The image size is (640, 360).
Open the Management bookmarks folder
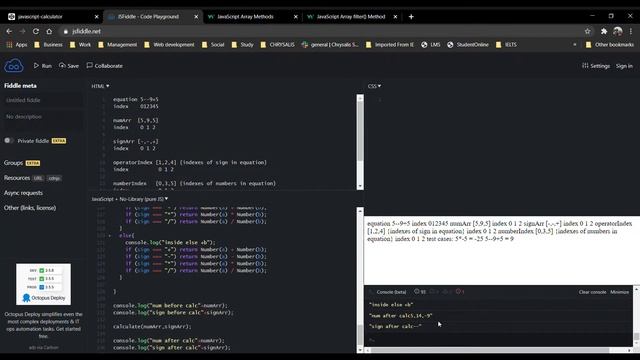point(118,44)
